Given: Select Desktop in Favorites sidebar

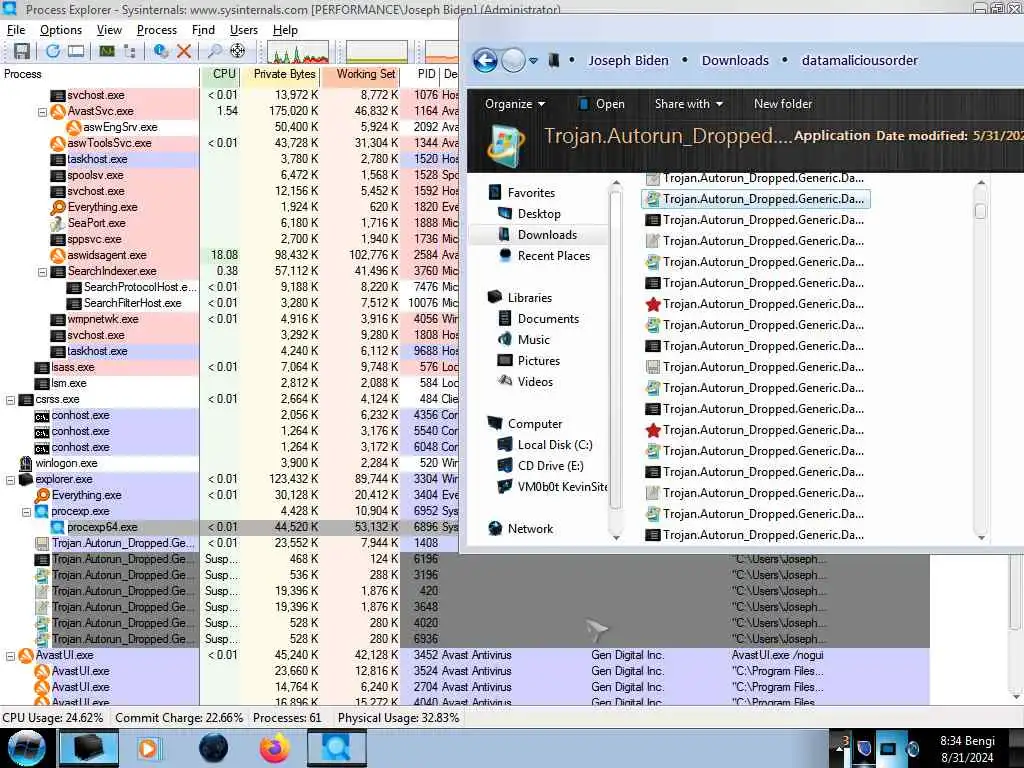Looking at the screenshot, I should 538,214.
